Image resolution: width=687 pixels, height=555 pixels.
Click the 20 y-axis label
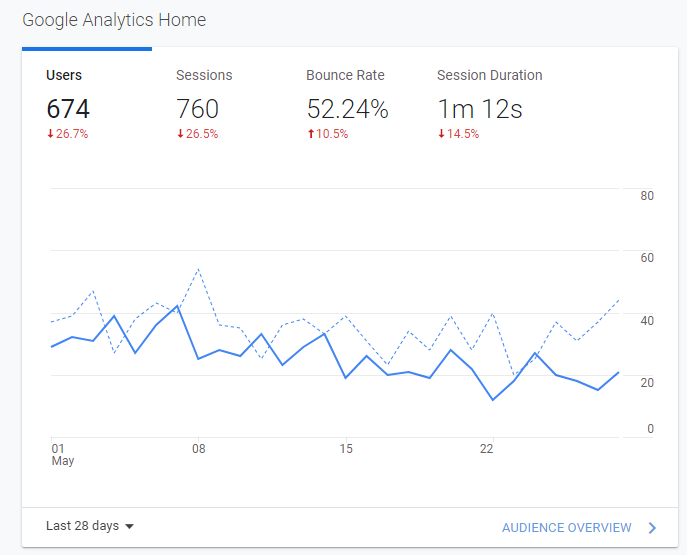point(647,382)
